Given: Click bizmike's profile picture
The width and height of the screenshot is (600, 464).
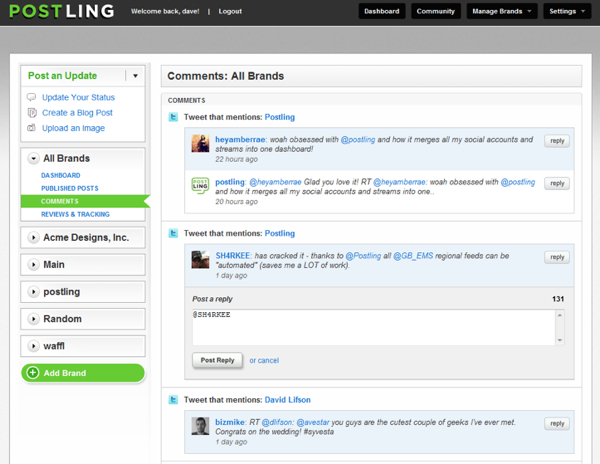Looking at the screenshot, I should (201, 426).
